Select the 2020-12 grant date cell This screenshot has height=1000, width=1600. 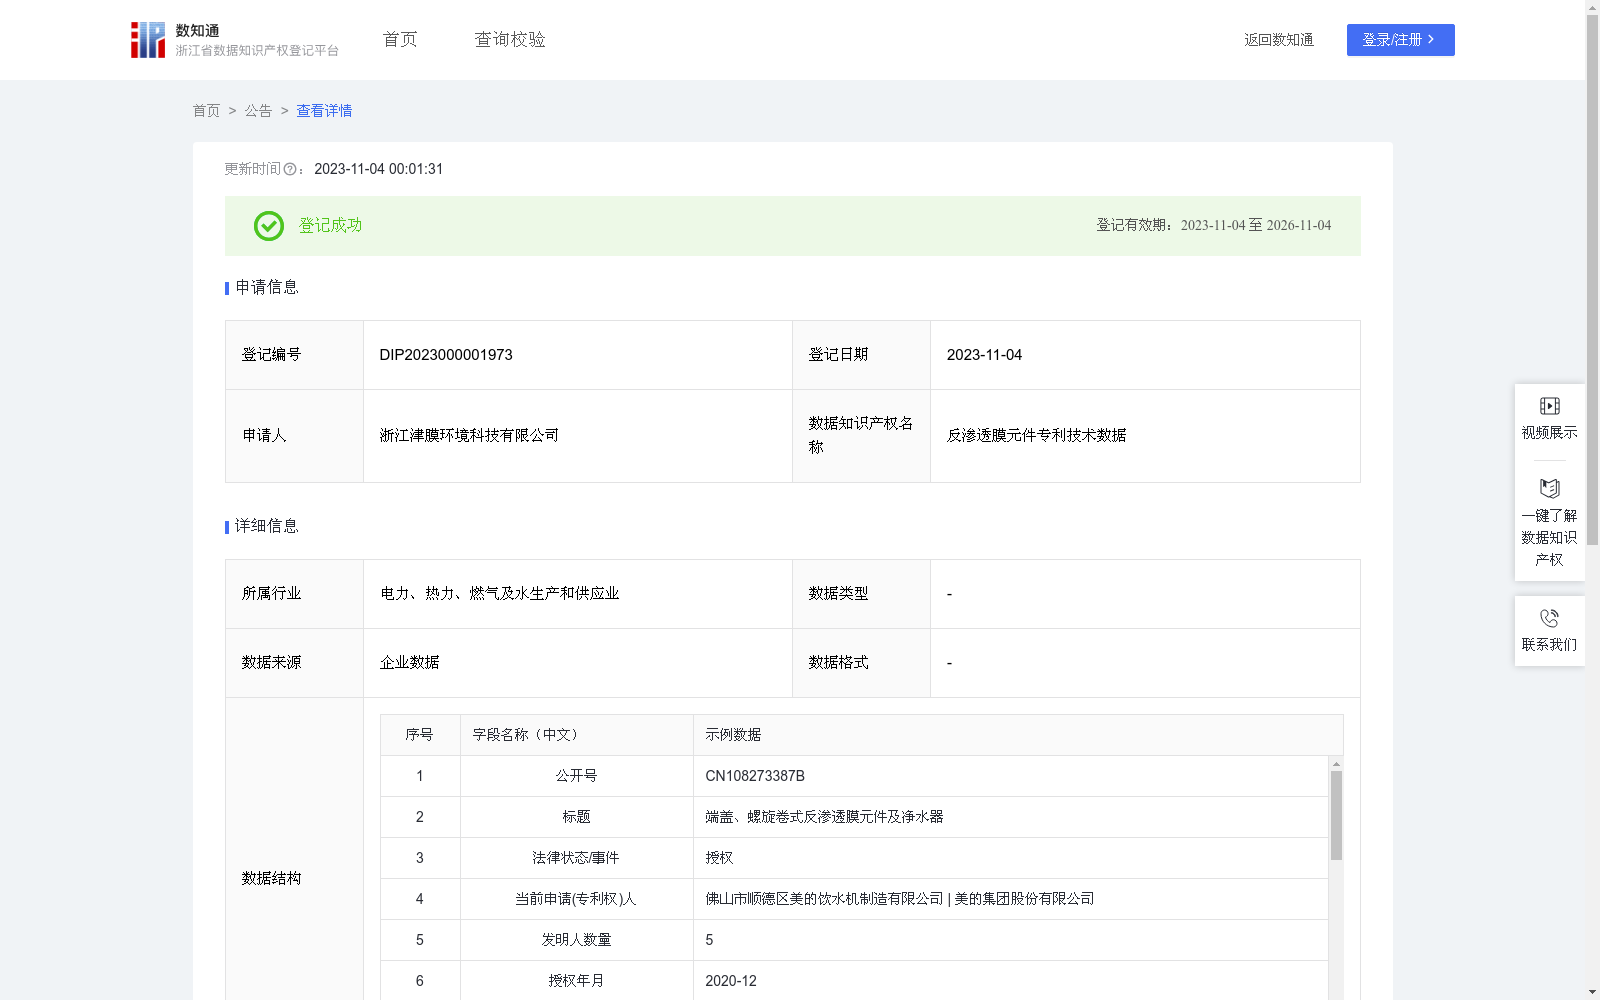(1010, 981)
